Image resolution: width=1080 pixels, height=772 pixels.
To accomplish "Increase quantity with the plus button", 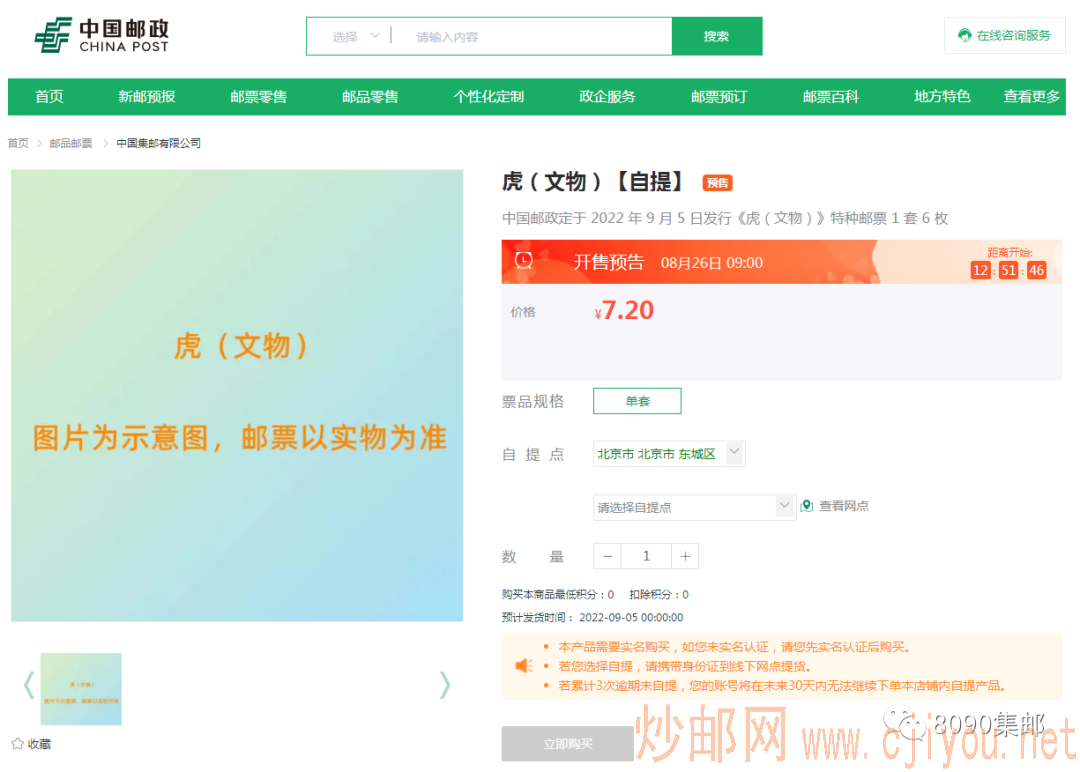I will click(685, 556).
